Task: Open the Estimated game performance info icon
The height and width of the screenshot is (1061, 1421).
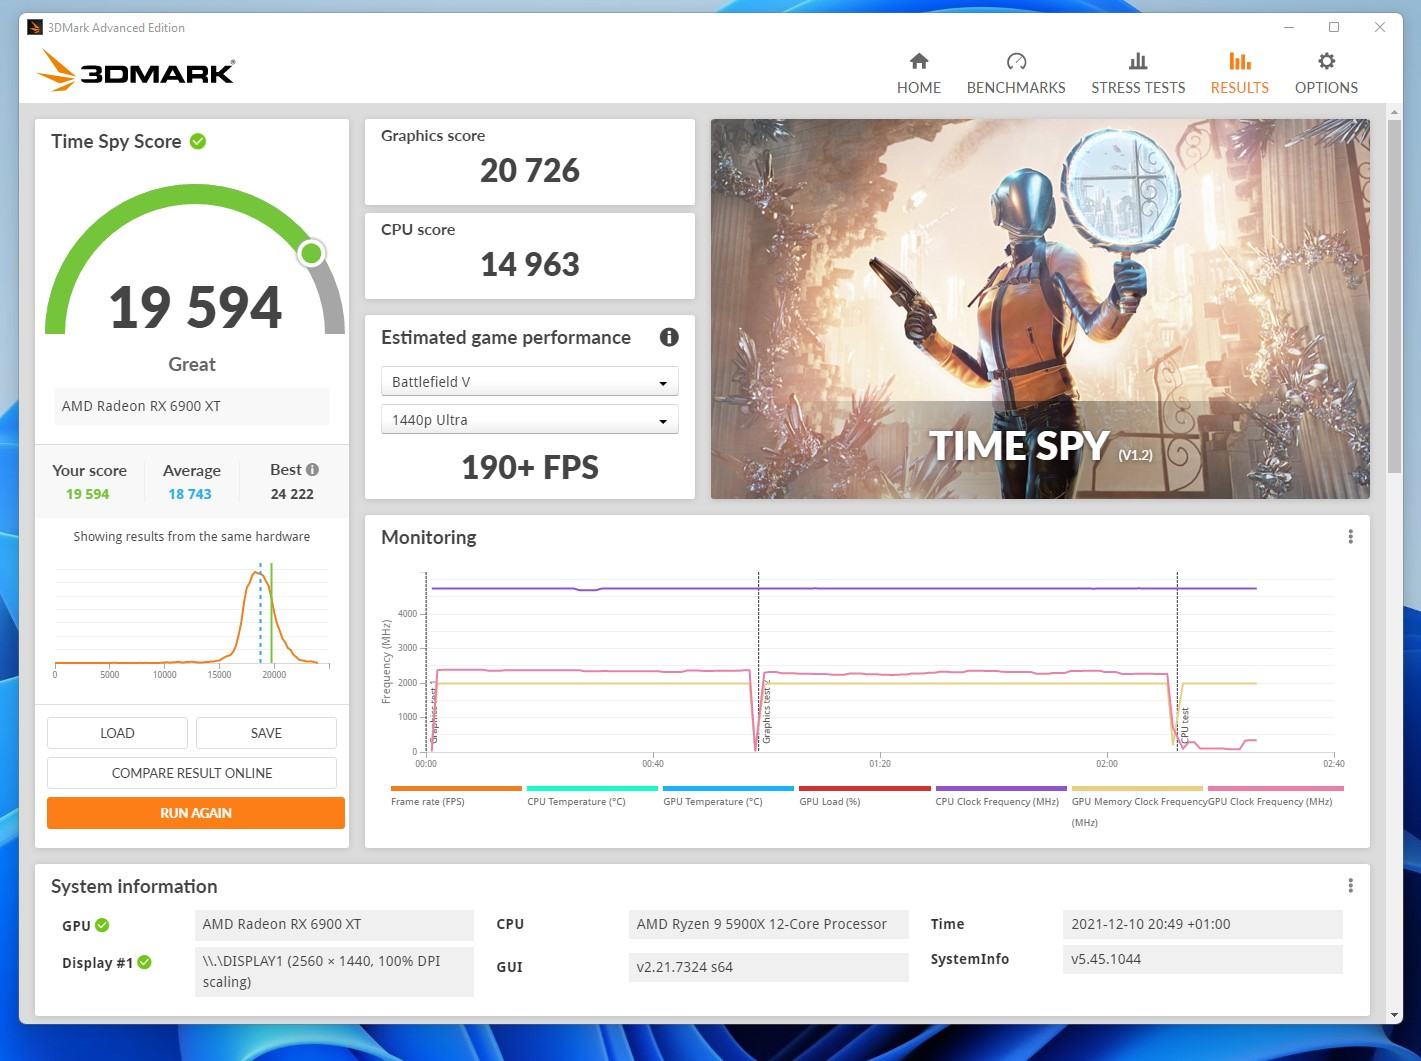Action: pos(669,337)
